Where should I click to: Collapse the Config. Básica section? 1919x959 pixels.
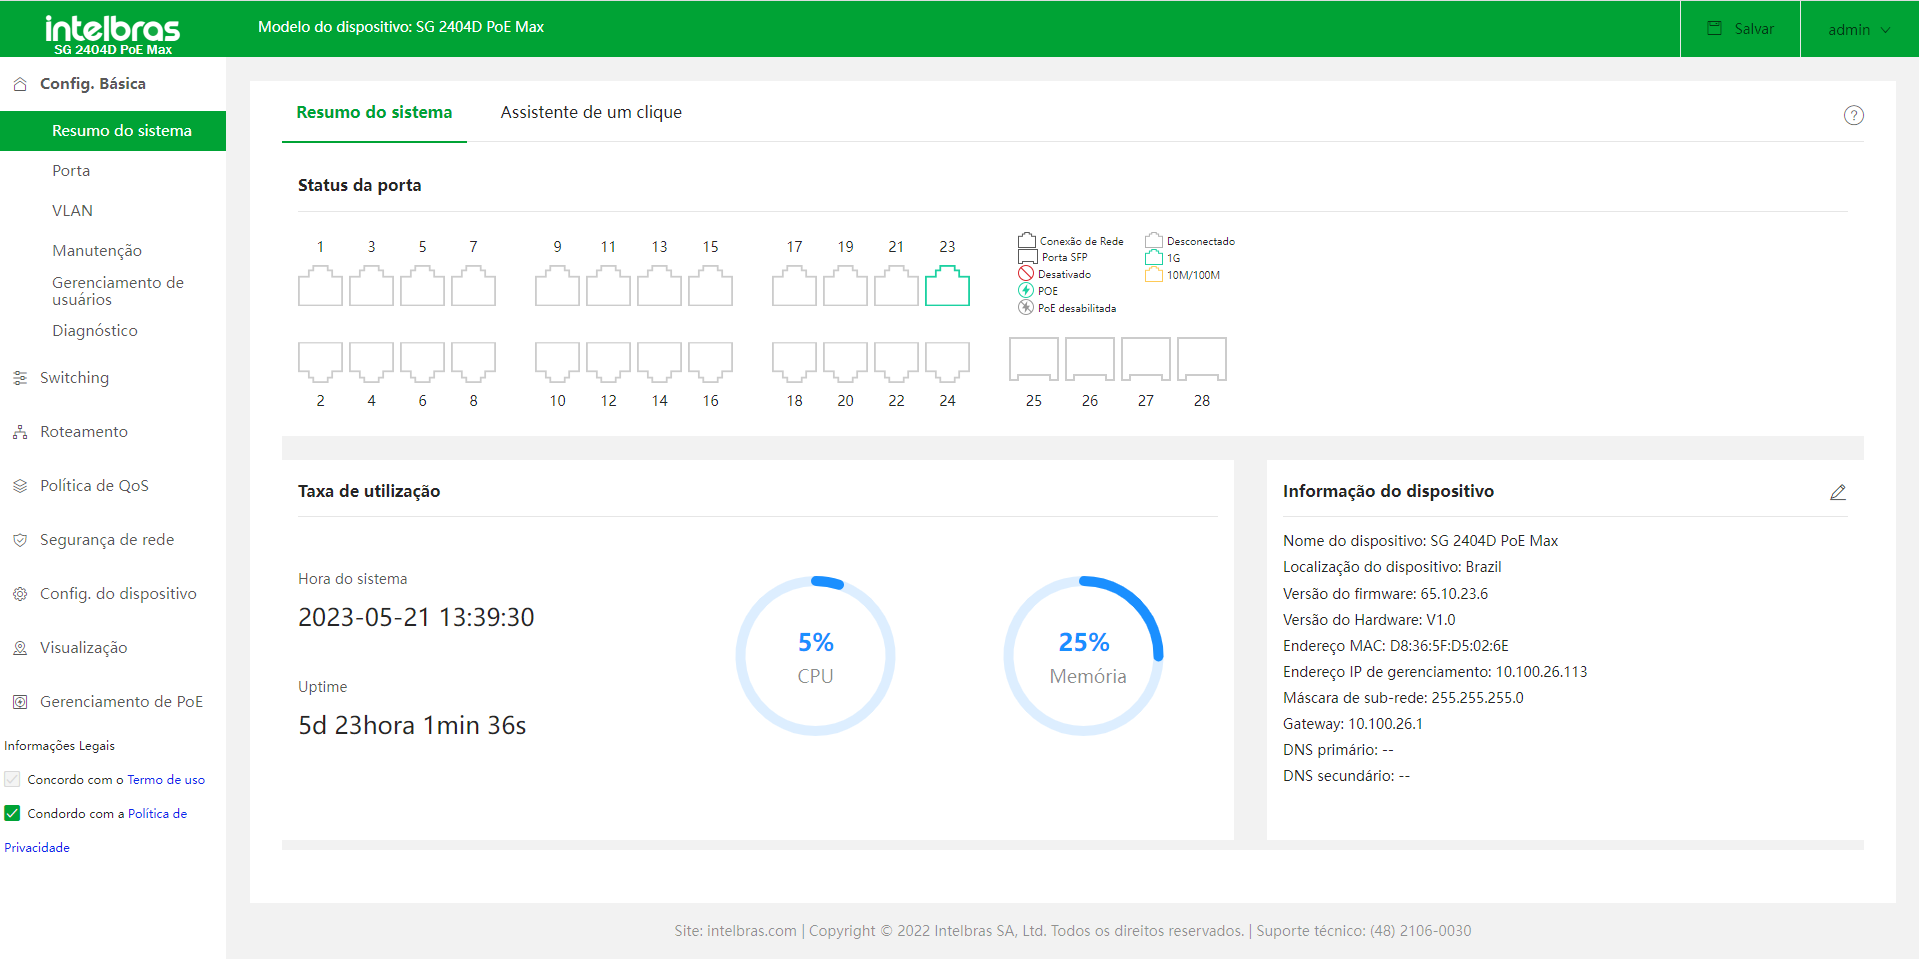point(92,84)
